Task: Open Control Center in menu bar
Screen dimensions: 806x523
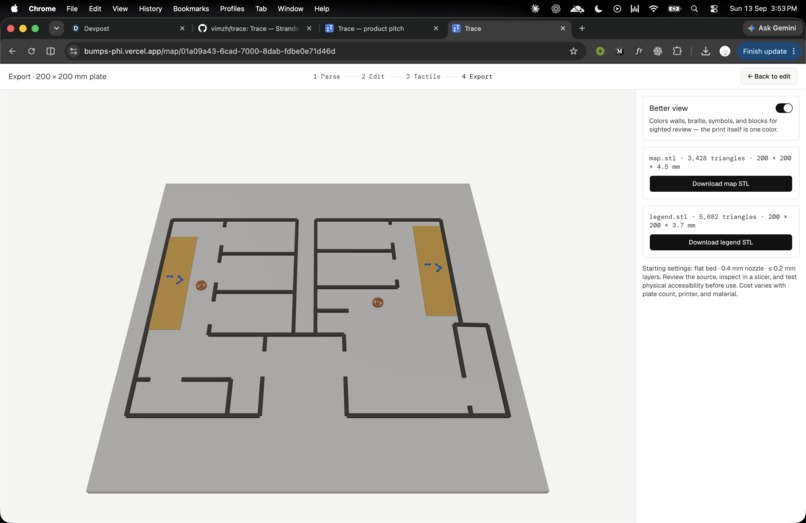Action: [713, 9]
